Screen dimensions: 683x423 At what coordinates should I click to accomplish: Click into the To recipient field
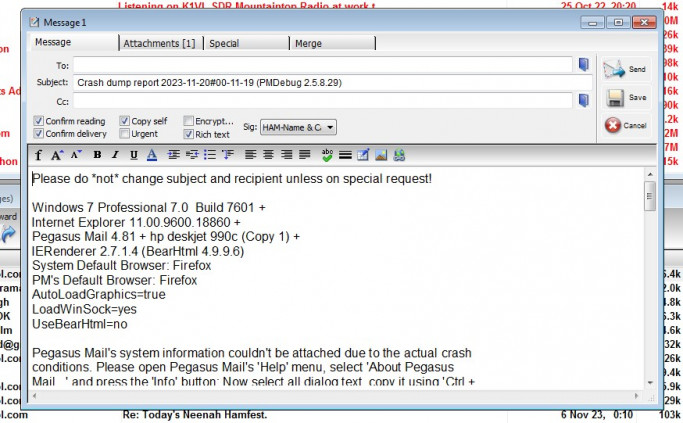[x=322, y=64]
